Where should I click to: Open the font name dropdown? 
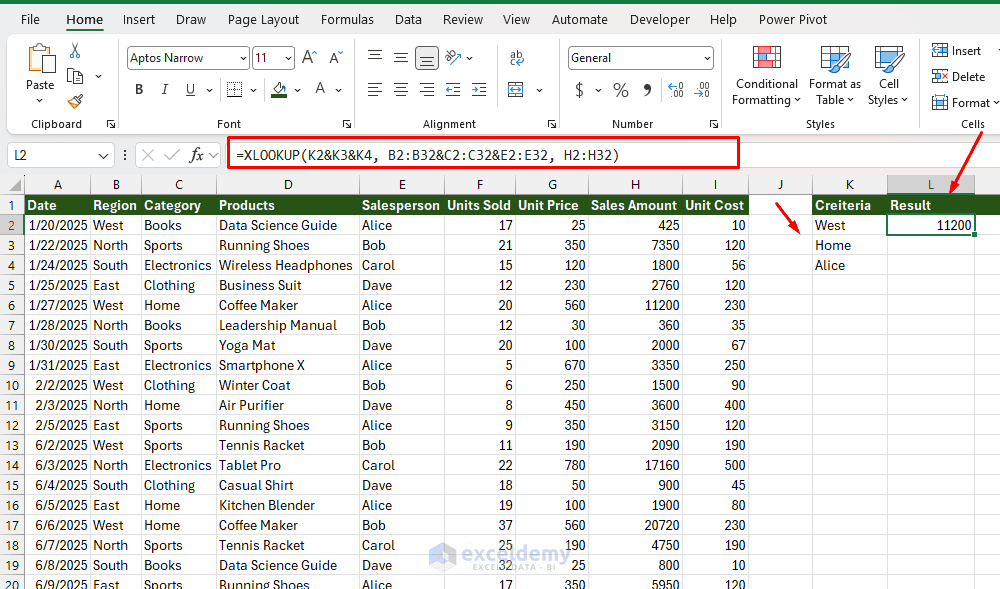point(243,58)
